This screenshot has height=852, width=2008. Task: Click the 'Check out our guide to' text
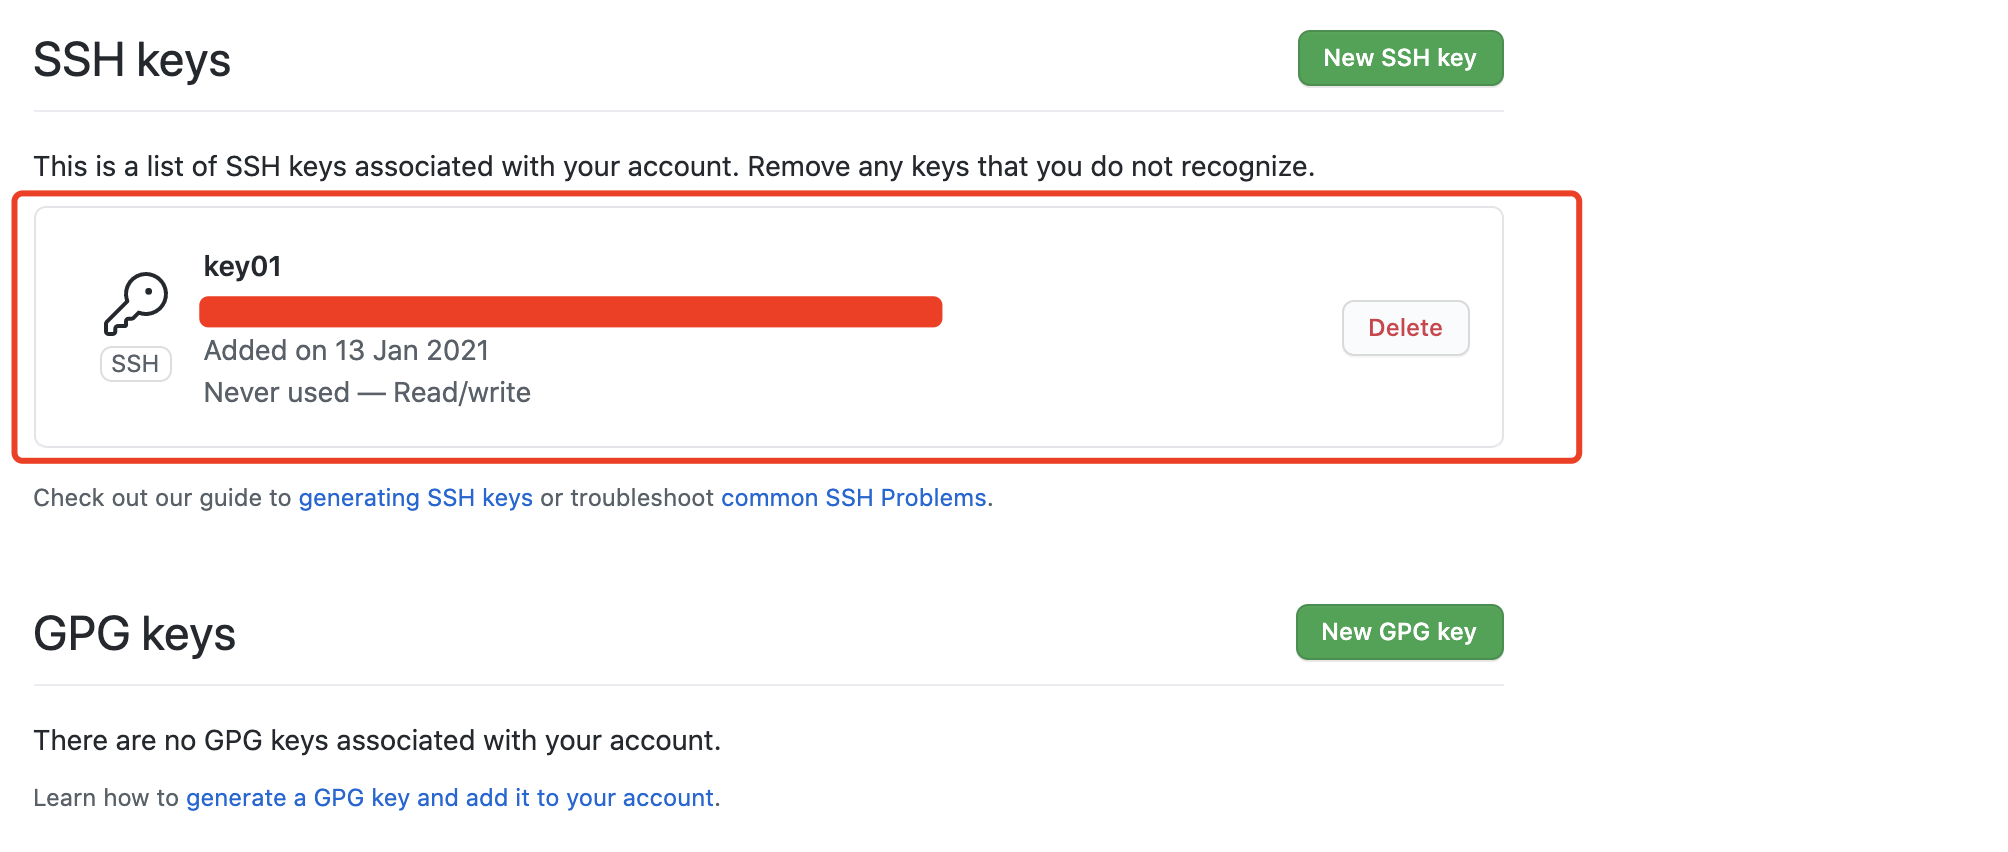point(162,498)
